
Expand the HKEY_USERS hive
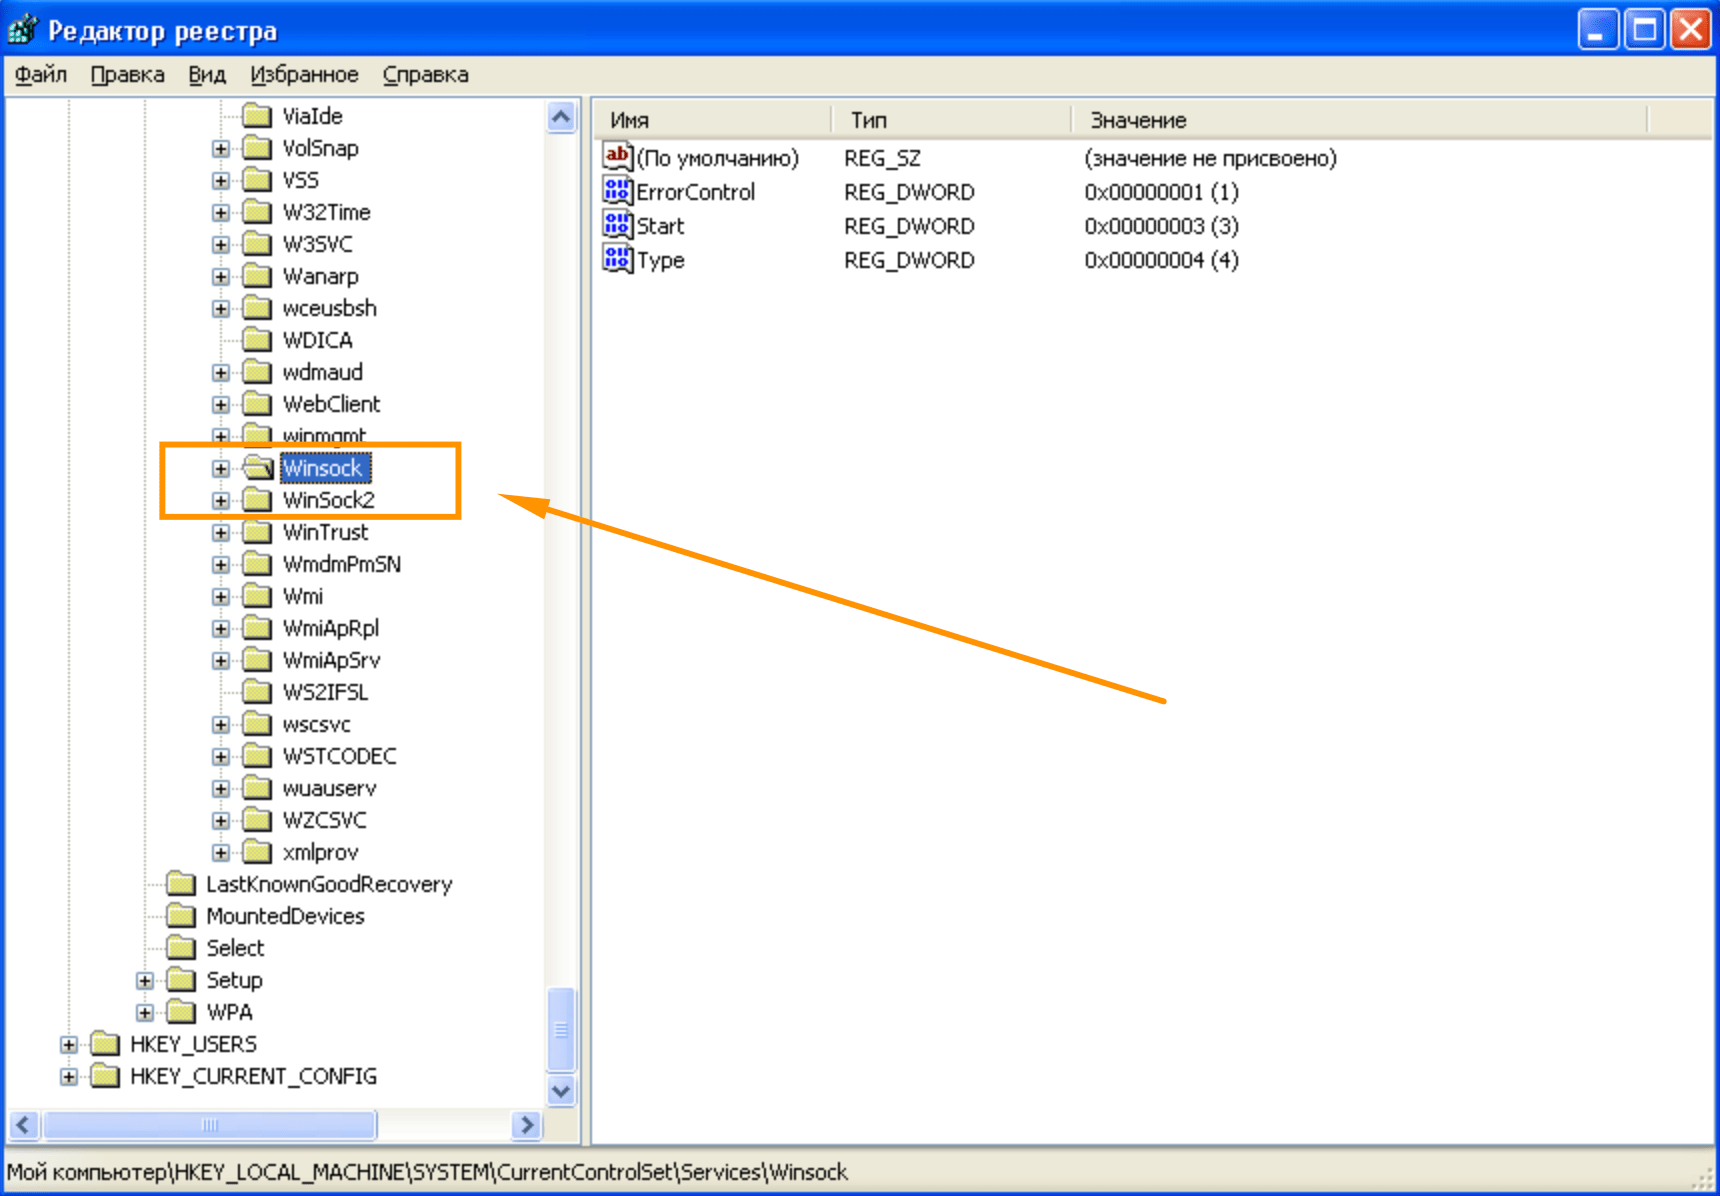(x=69, y=1045)
